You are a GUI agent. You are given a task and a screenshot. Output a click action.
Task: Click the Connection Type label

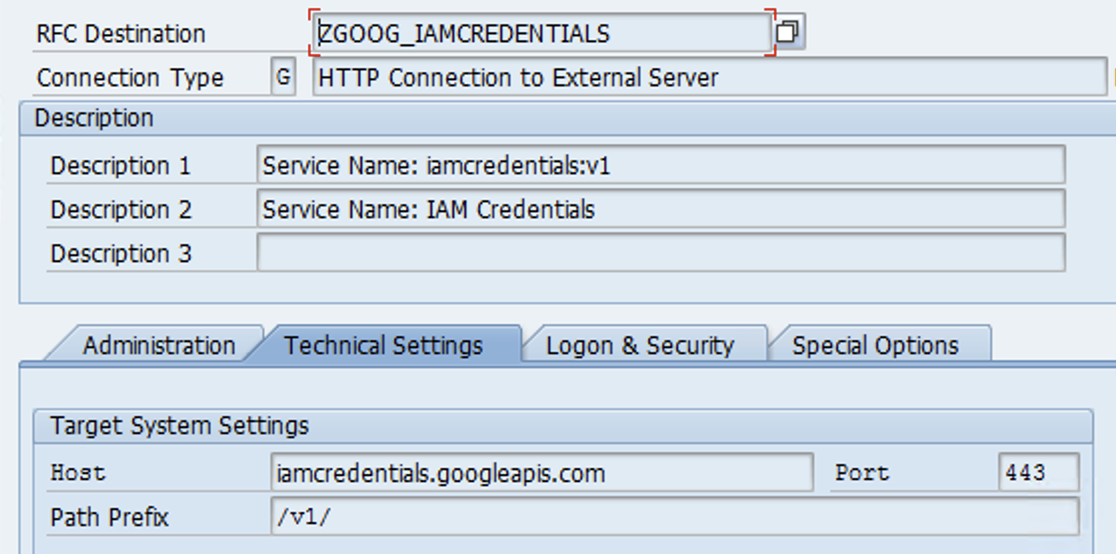(x=130, y=78)
